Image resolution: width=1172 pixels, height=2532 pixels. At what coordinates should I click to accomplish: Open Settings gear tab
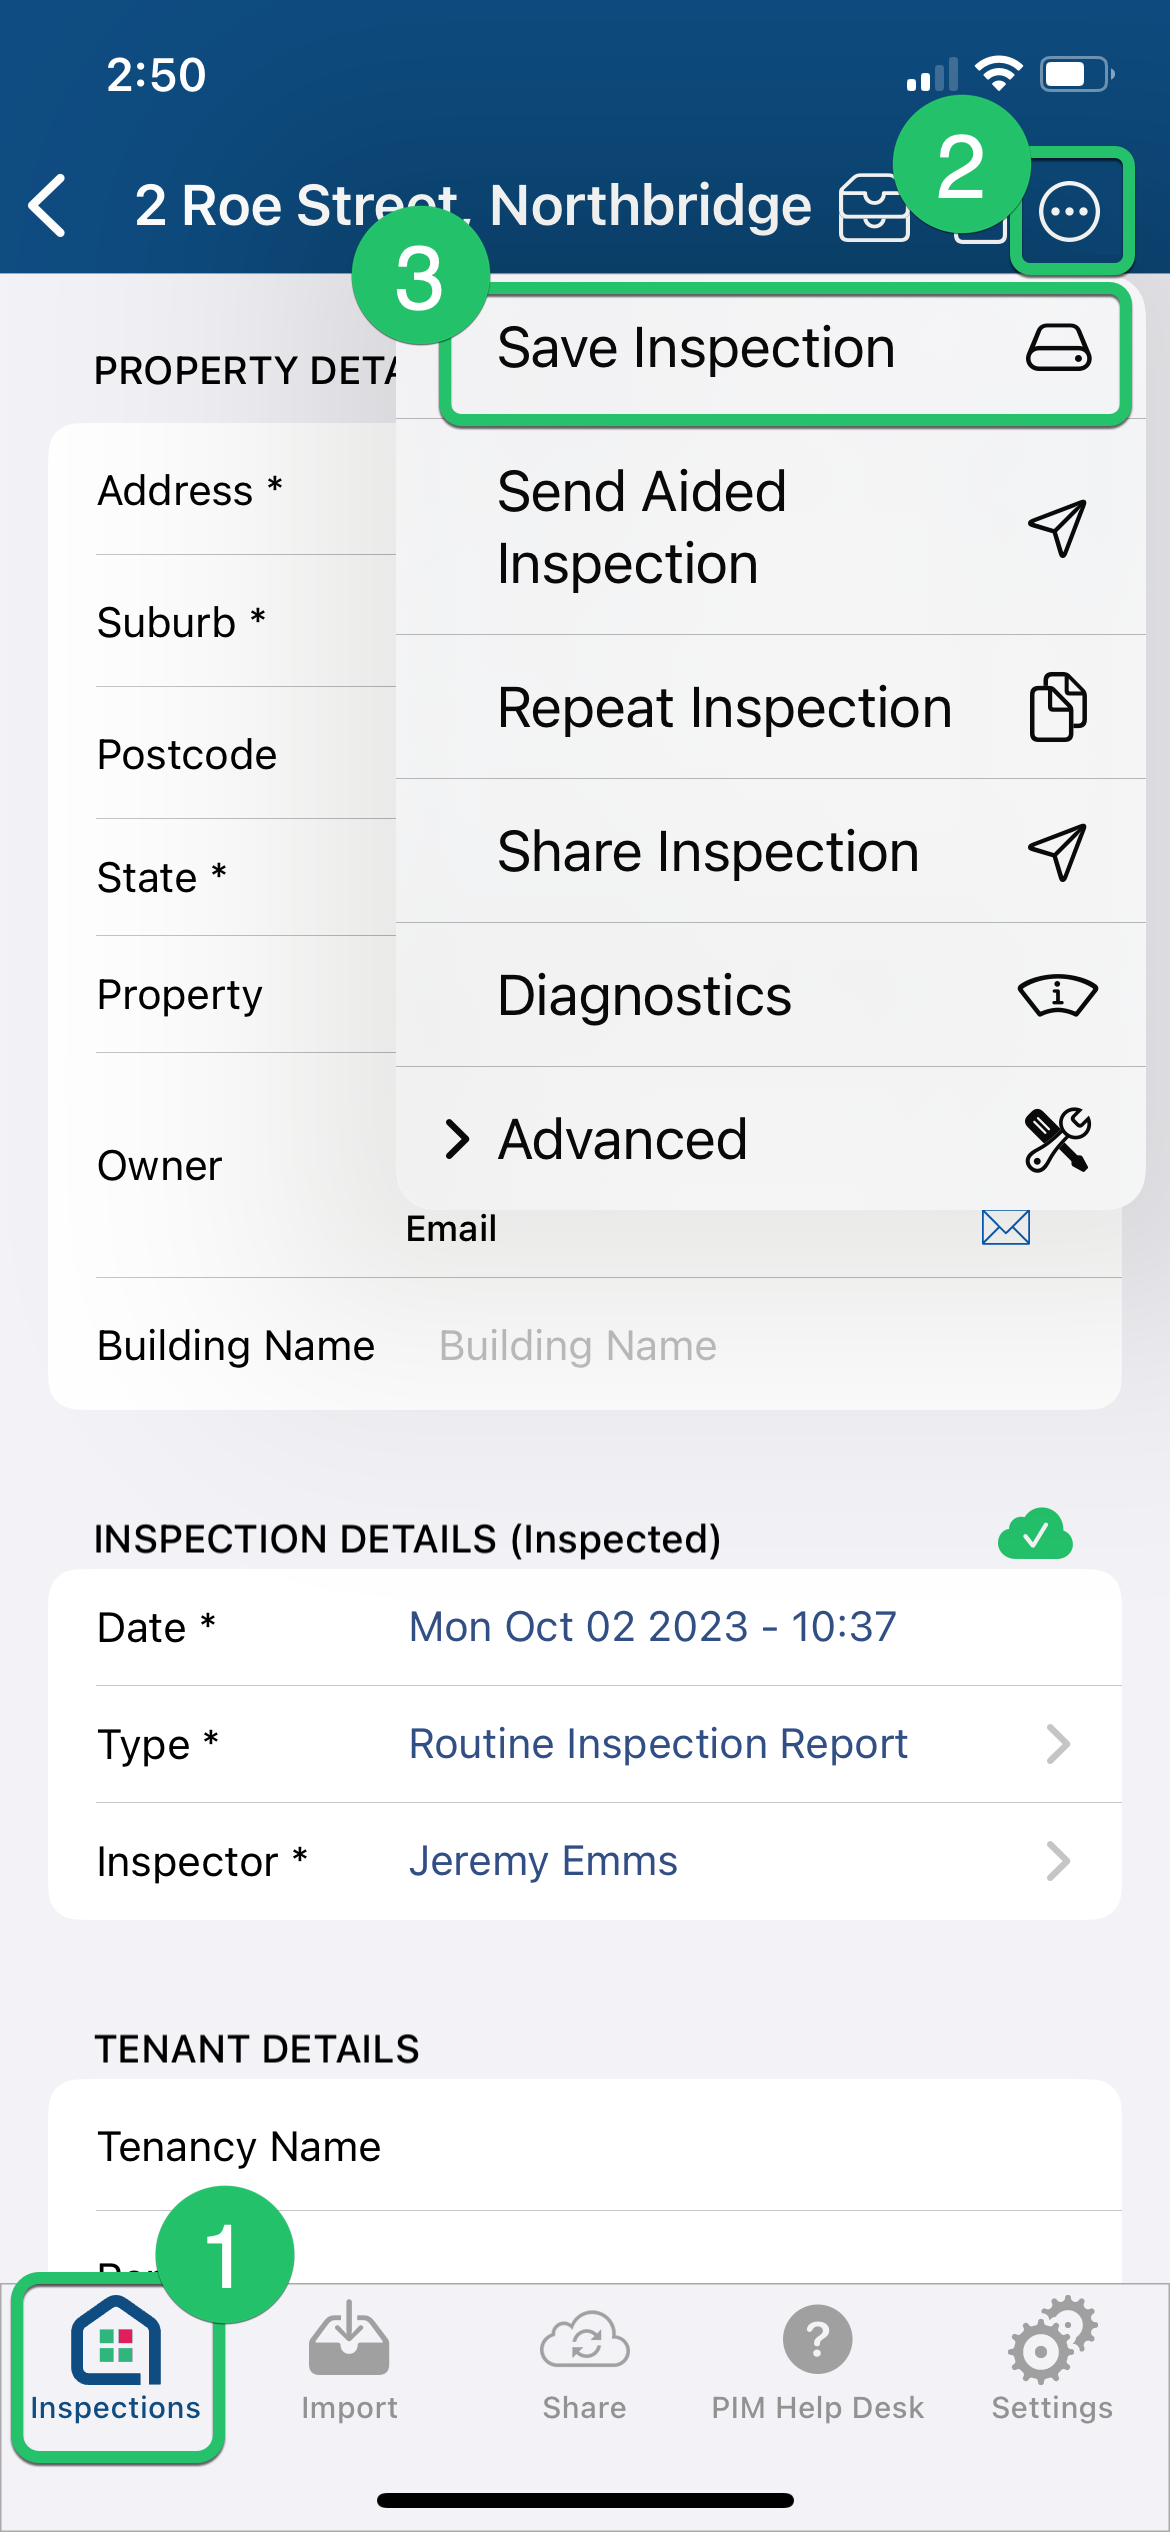point(1052,2360)
